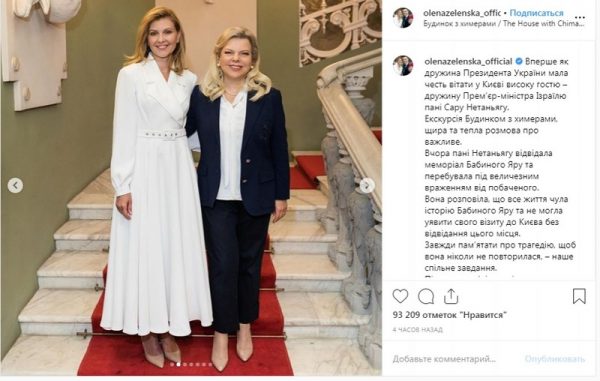The height and width of the screenshot is (381, 600).
Task: Open the three-dot more options menu
Action: (580, 18)
